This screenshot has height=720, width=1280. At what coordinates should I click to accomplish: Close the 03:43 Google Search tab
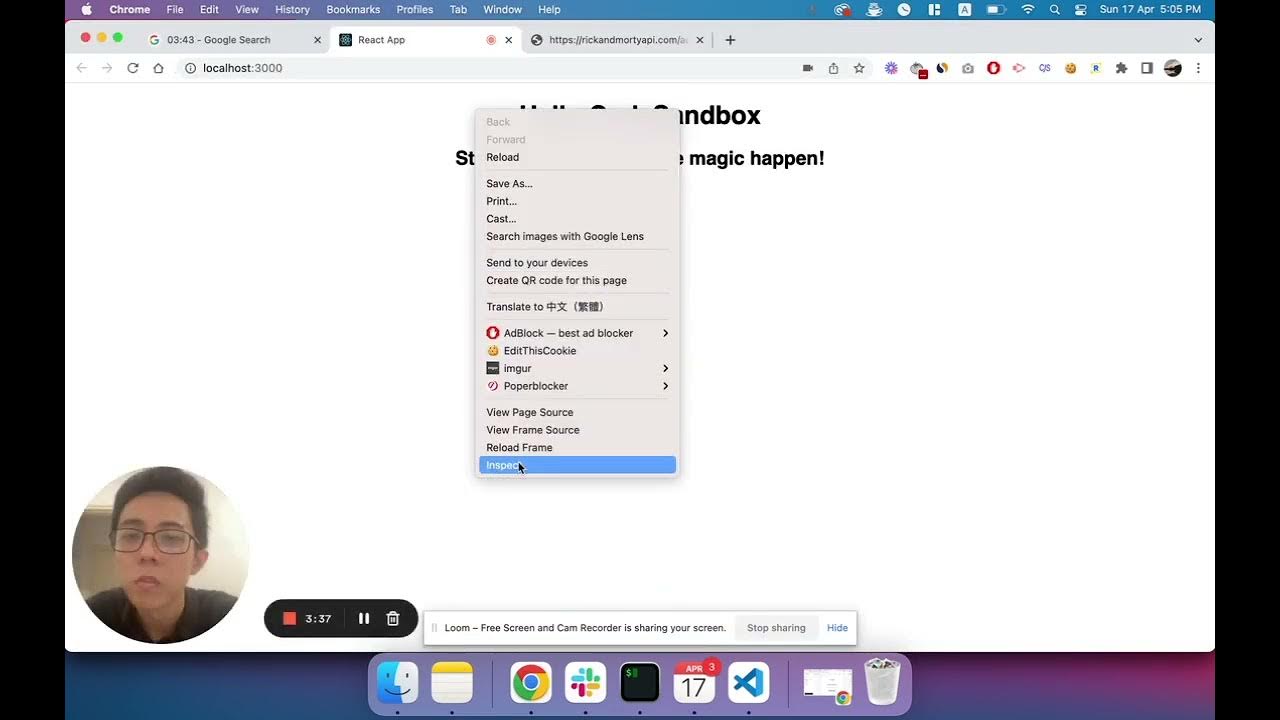pos(318,40)
